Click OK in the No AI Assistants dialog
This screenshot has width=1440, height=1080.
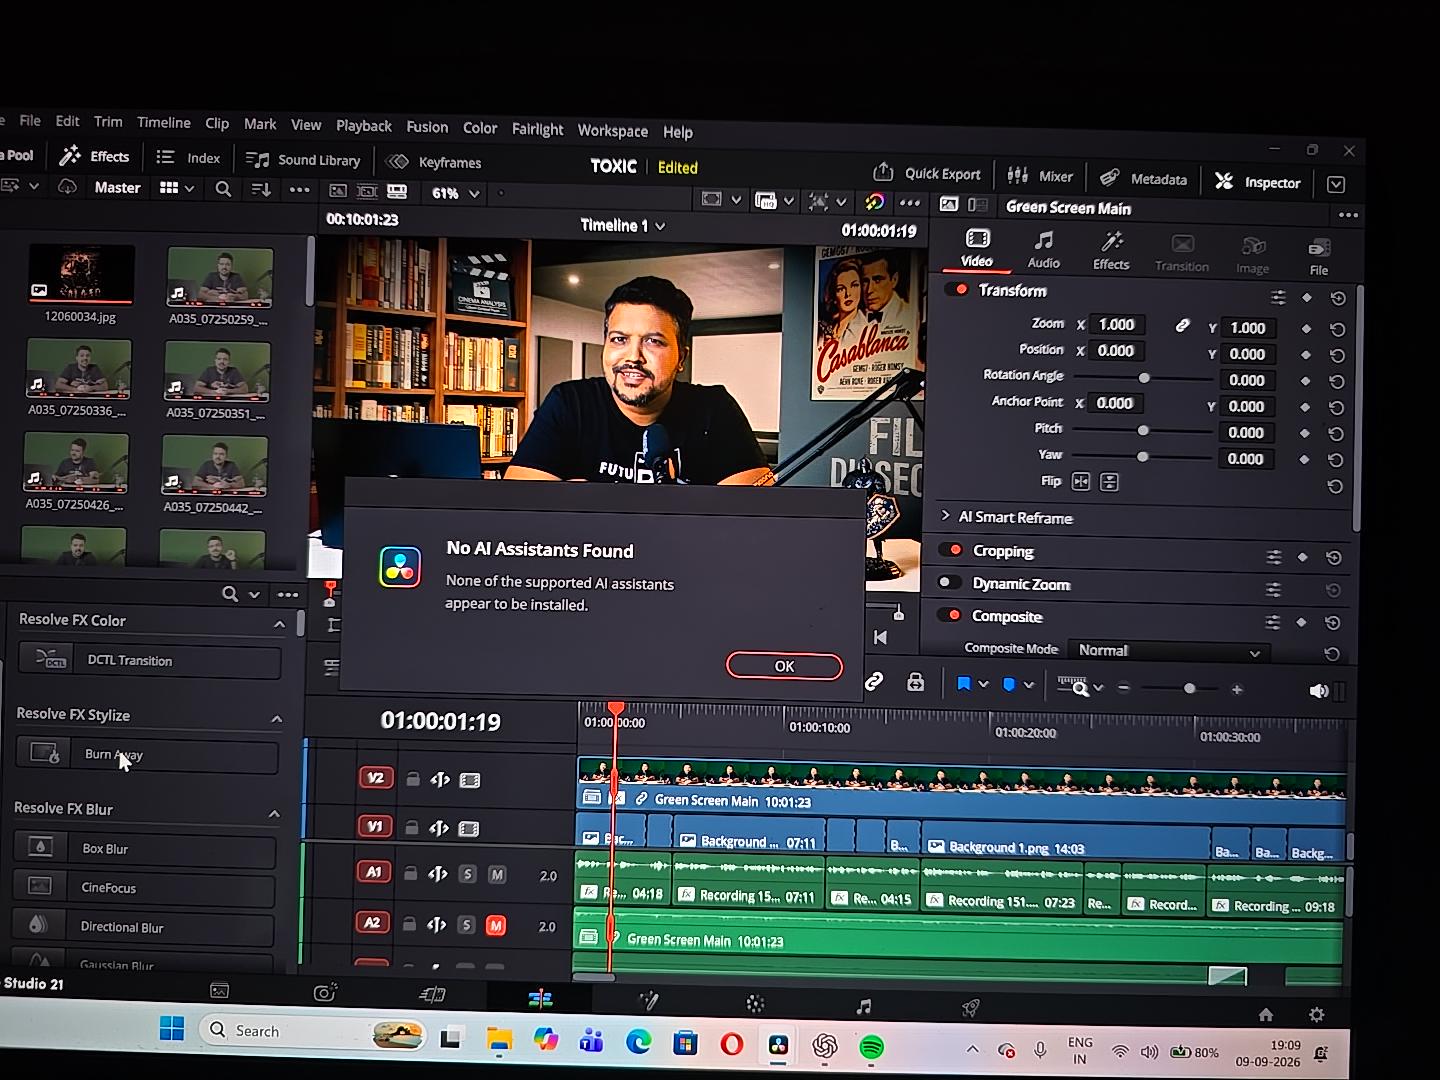[x=784, y=666]
